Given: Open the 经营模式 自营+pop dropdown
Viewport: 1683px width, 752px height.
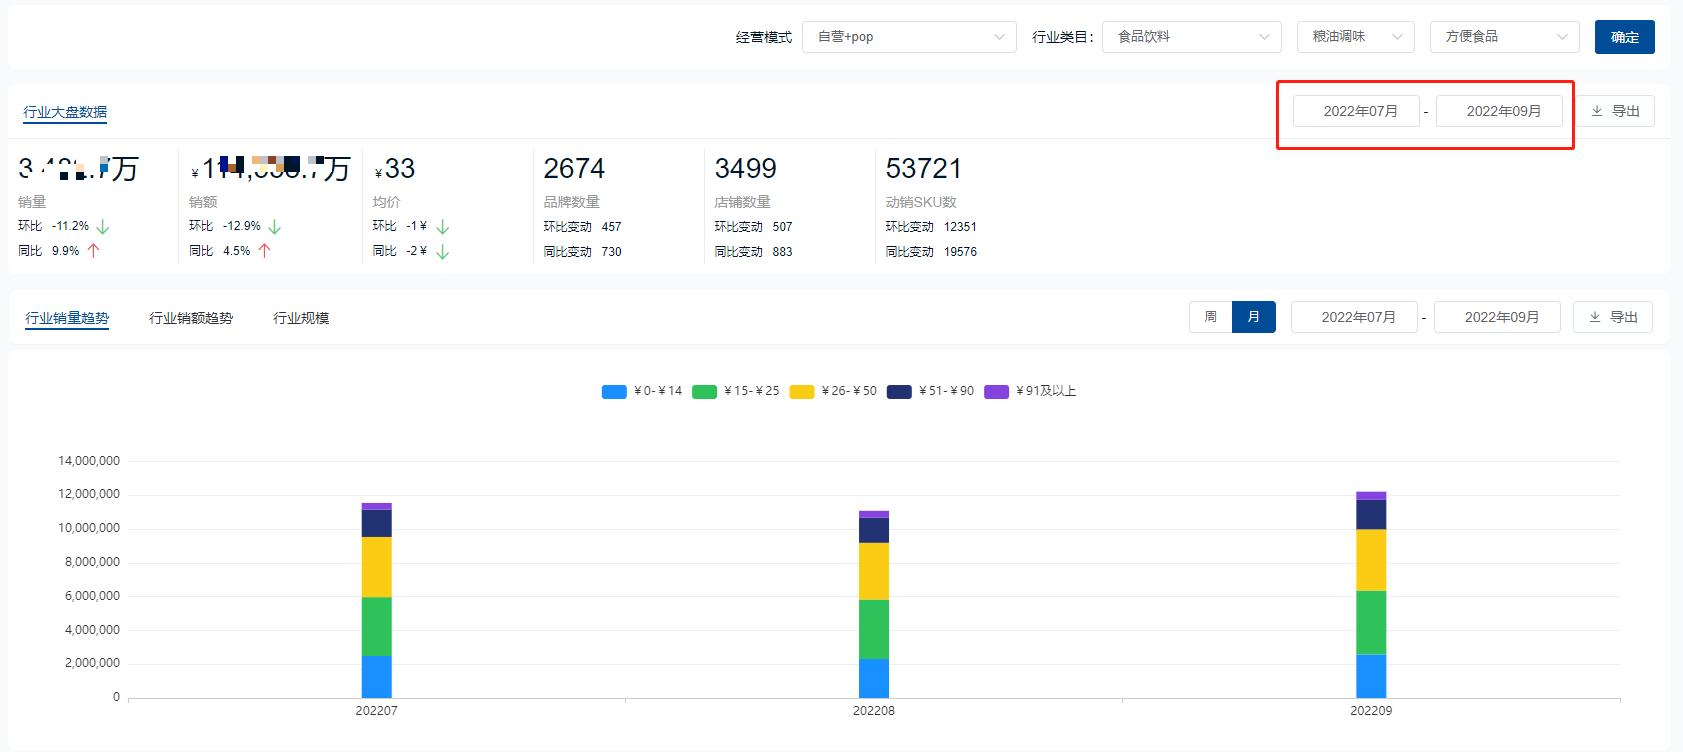Looking at the screenshot, I should pos(908,37).
